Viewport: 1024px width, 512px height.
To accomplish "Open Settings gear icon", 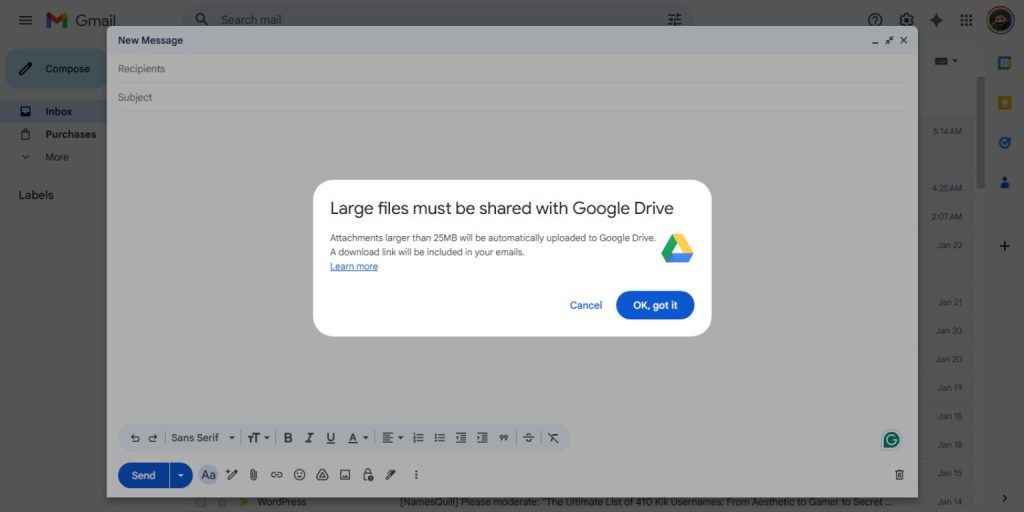I will click(906, 20).
